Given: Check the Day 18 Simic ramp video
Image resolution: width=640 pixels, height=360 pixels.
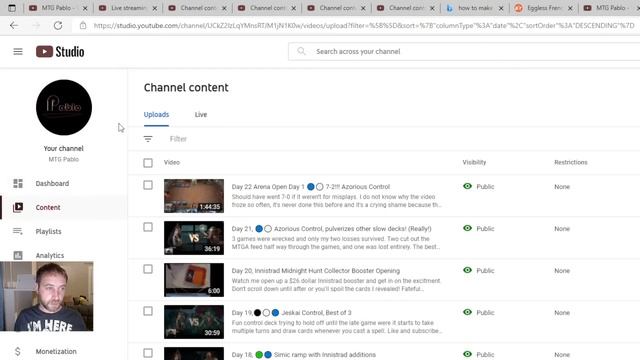Looking at the screenshot, I should (x=148, y=353).
